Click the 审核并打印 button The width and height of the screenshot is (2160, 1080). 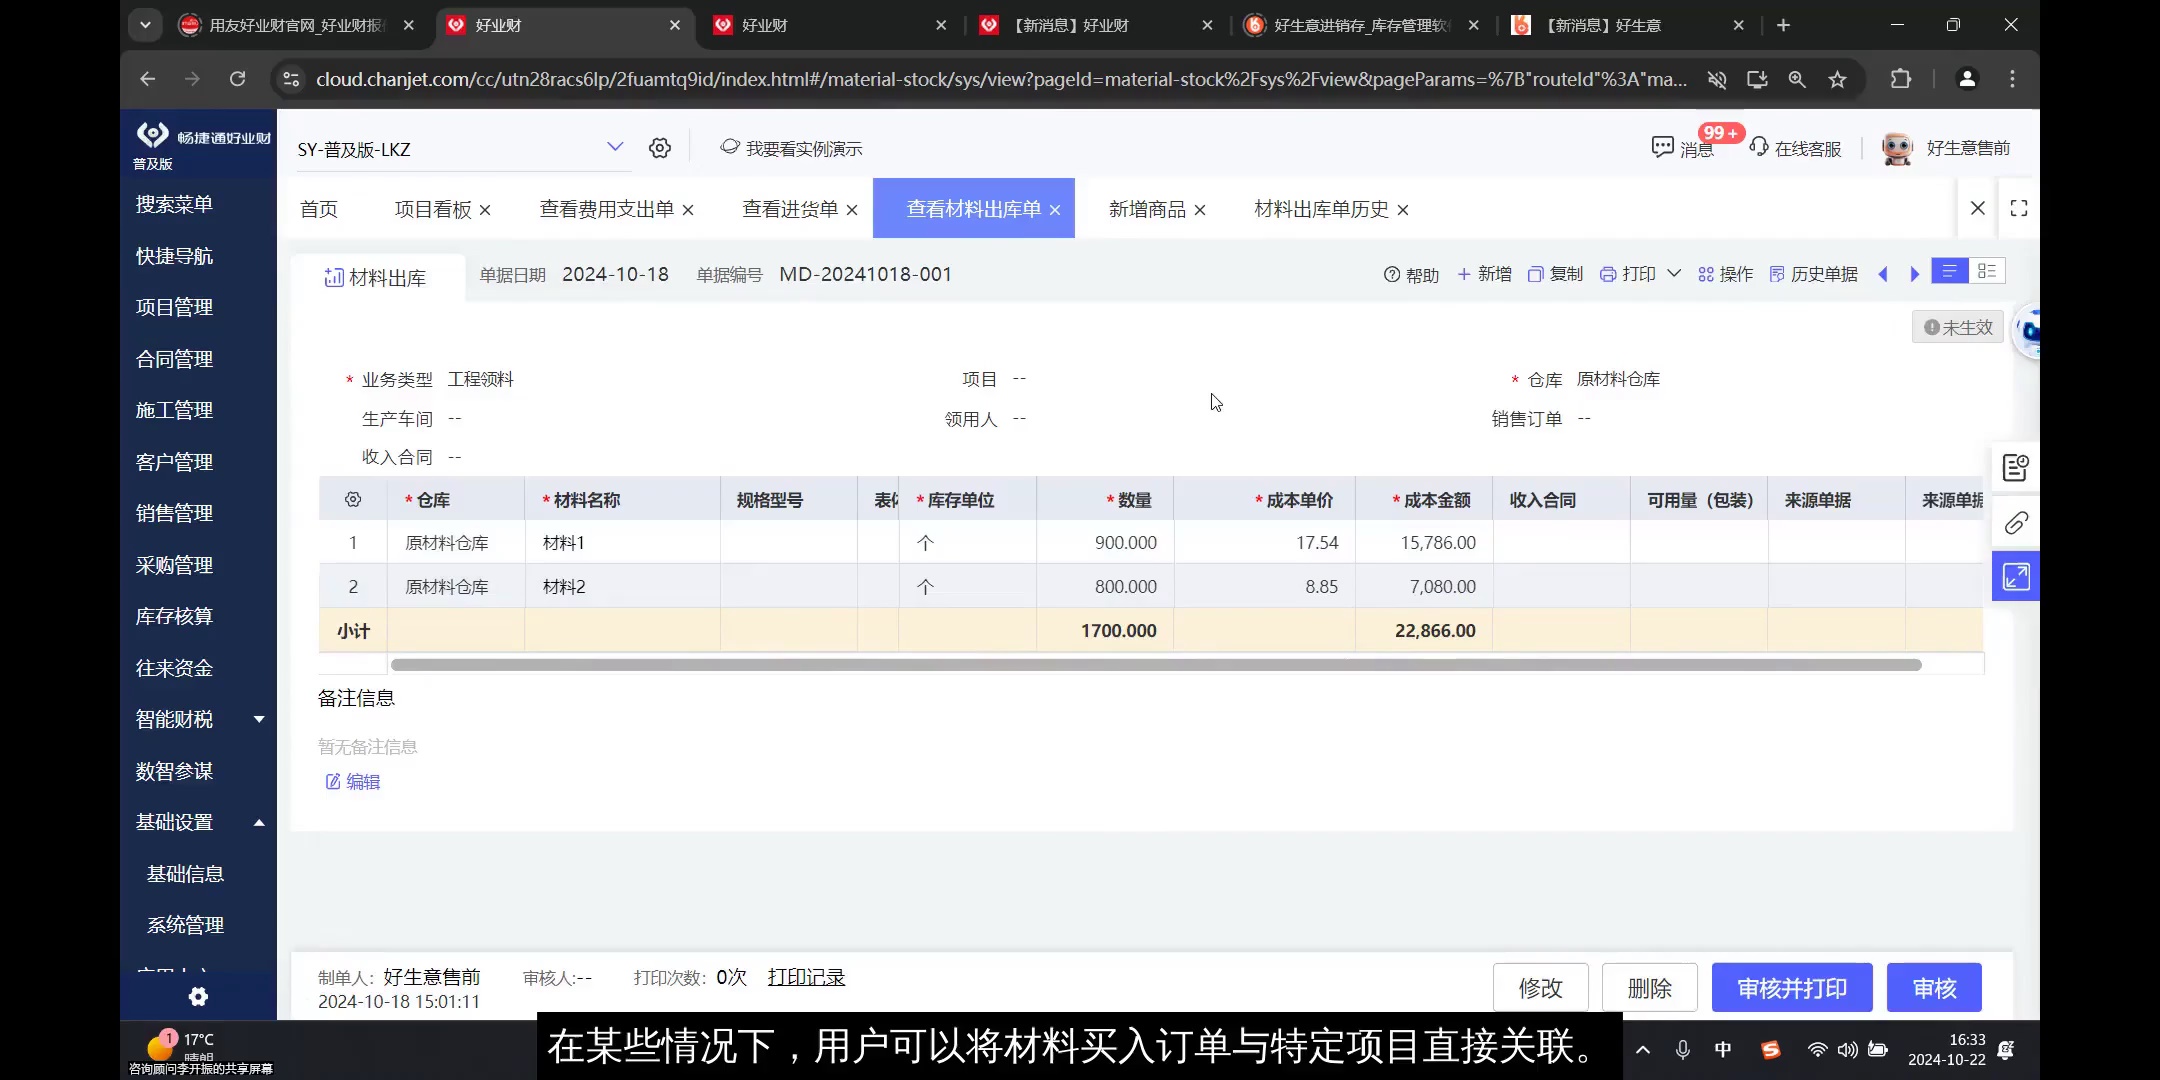click(1792, 988)
